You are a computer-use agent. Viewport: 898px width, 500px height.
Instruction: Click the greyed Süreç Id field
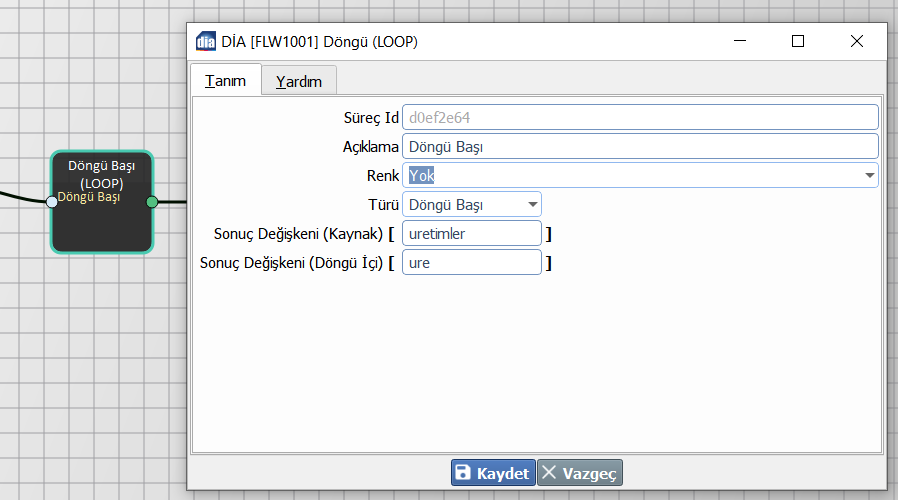coord(640,117)
